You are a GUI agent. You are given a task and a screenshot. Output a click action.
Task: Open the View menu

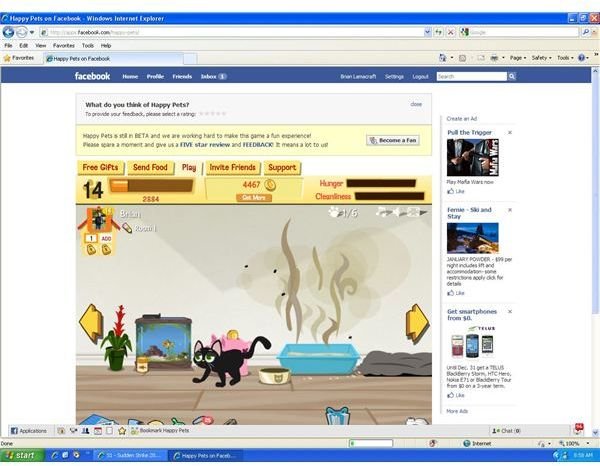pyautogui.click(x=41, y=46)
